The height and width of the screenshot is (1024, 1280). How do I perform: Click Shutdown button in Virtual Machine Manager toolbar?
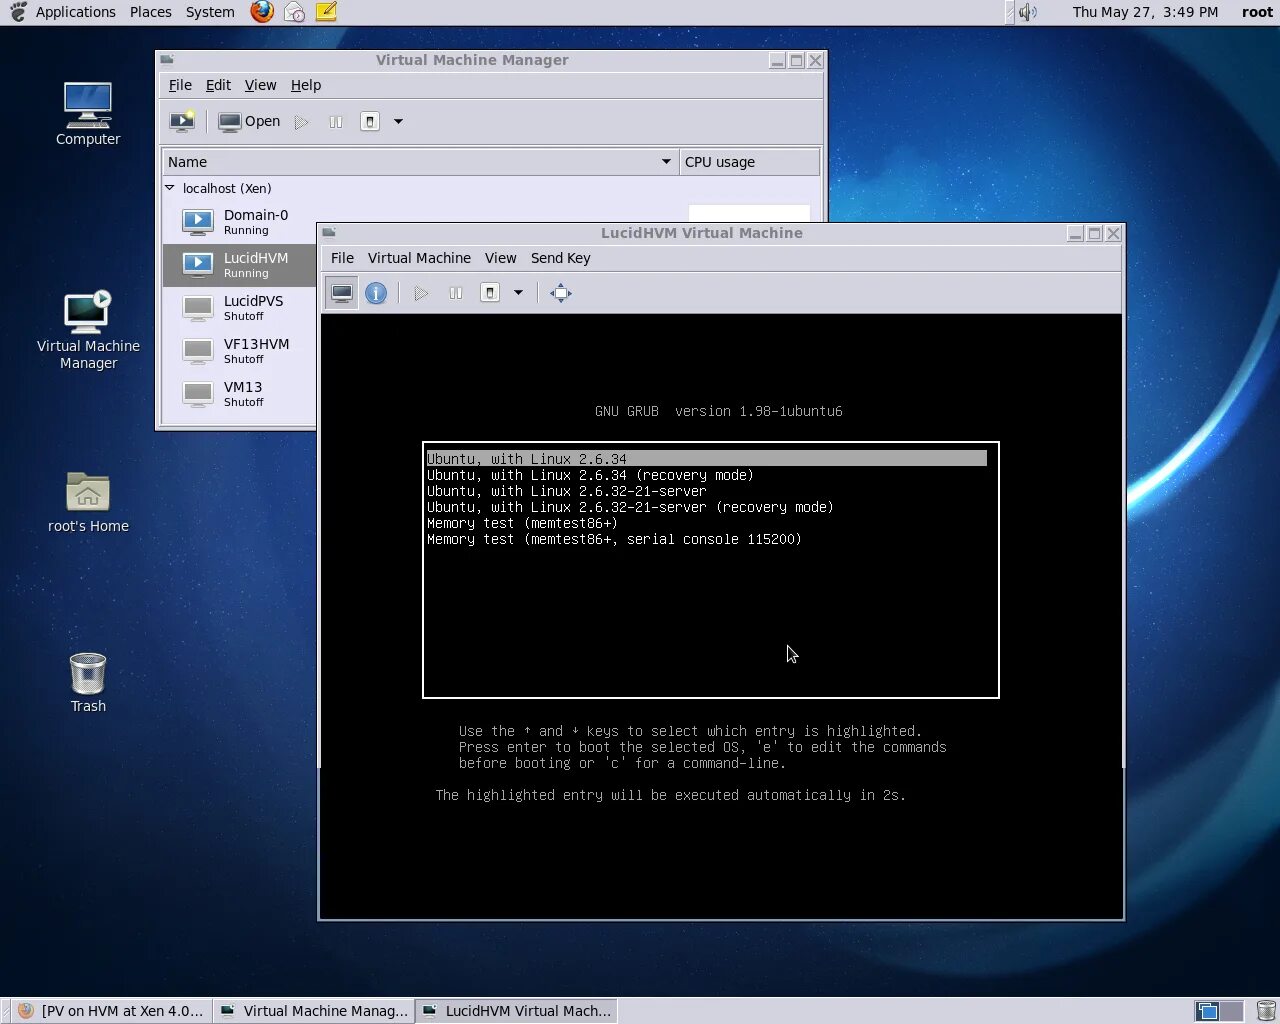click(x=369, y=122)
